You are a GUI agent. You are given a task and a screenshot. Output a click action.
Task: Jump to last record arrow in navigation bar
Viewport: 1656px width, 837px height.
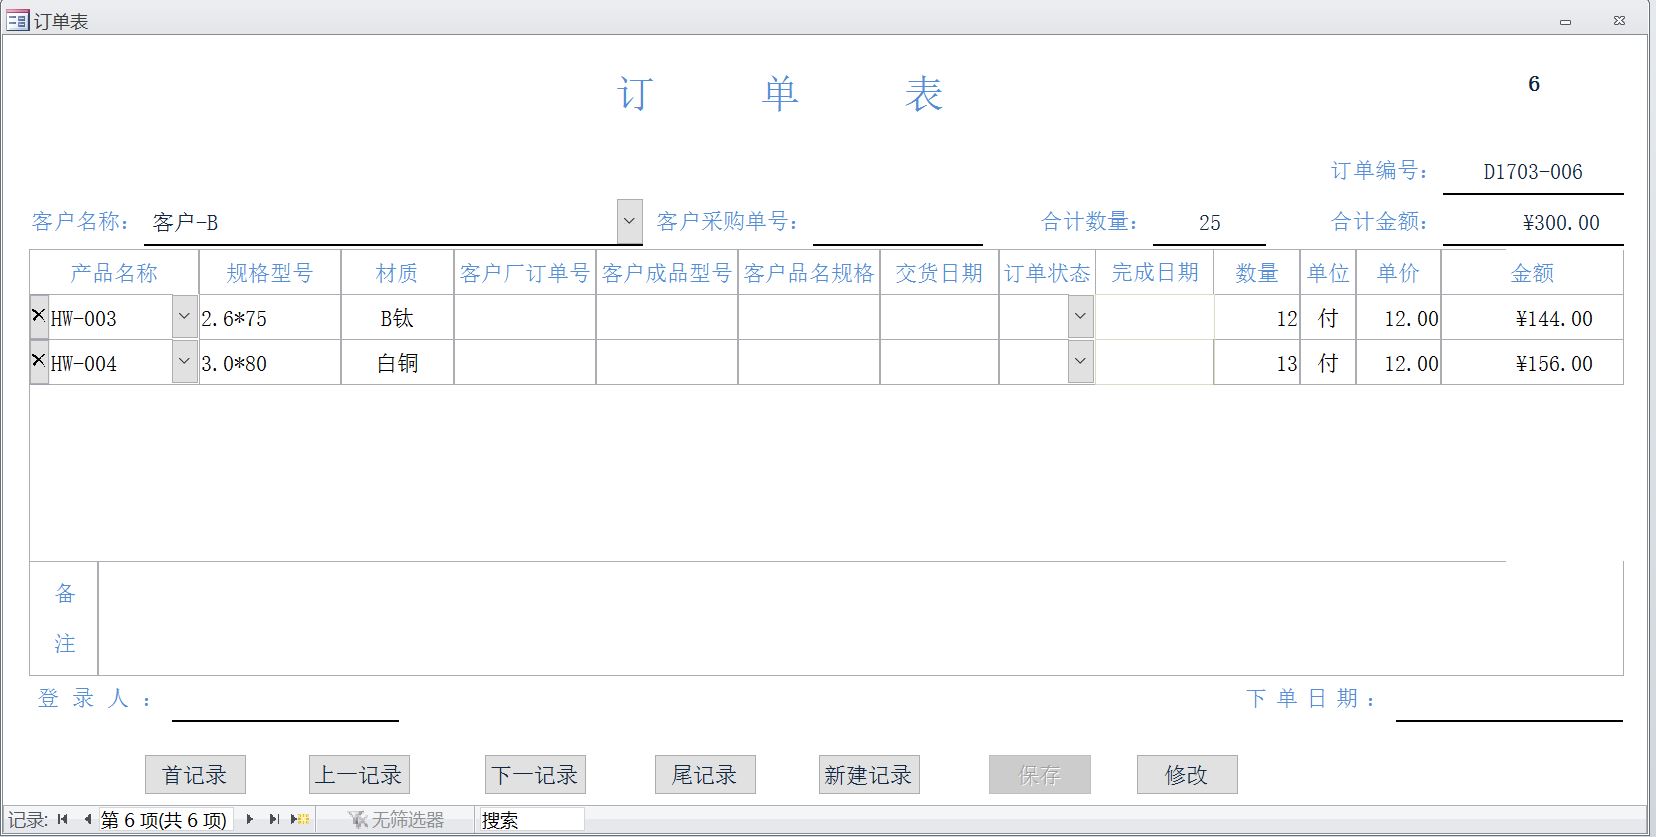273,820
